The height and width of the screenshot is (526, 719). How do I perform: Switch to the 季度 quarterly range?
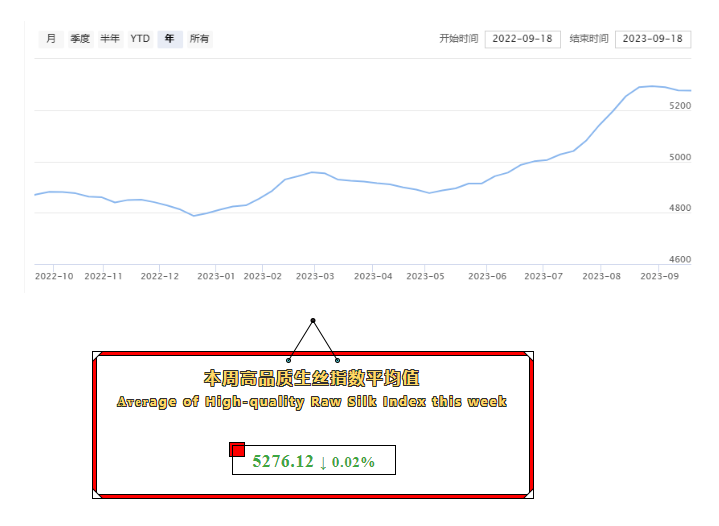click(x=80, y=39)
